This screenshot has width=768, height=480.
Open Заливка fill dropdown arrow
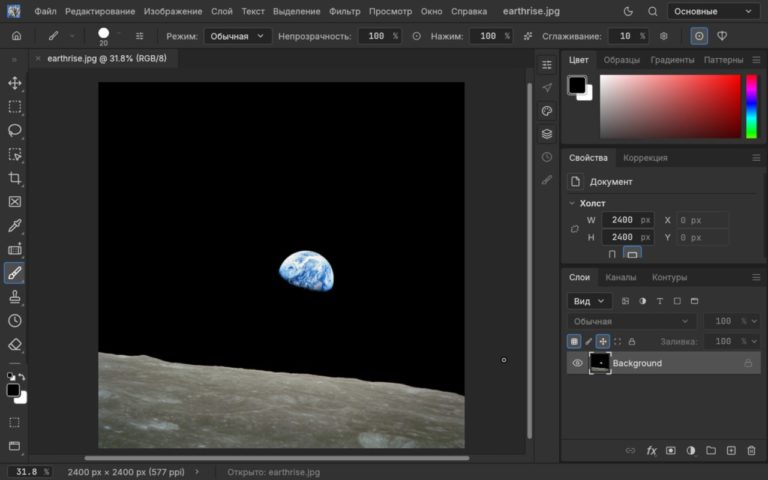(x=754, y=341)
